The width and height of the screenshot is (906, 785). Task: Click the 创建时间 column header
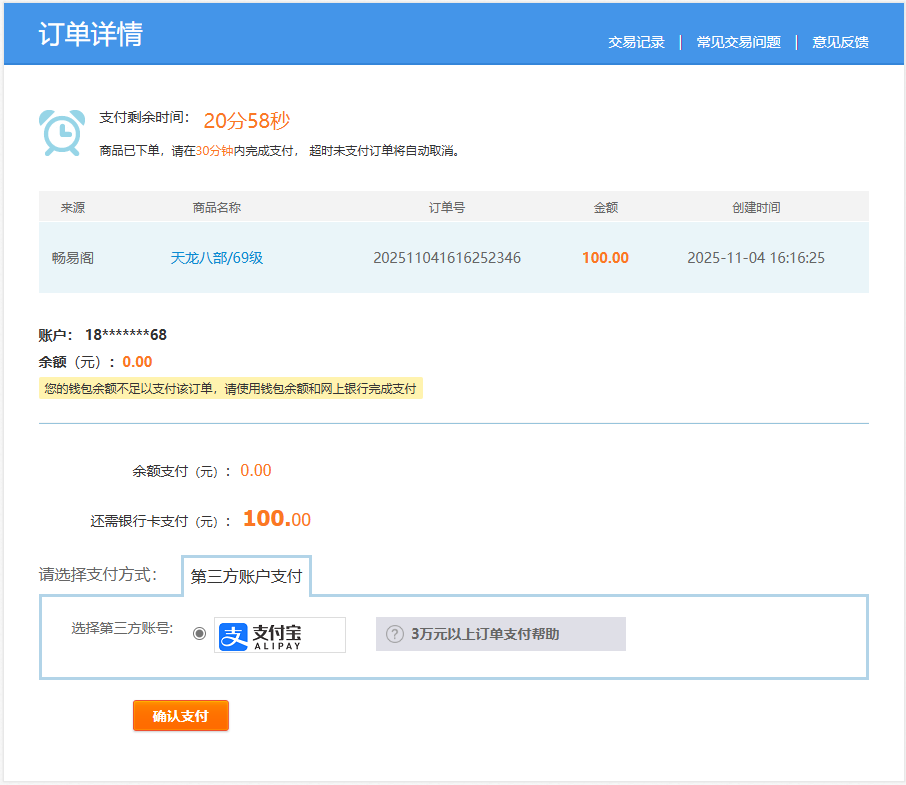point(755,208)
